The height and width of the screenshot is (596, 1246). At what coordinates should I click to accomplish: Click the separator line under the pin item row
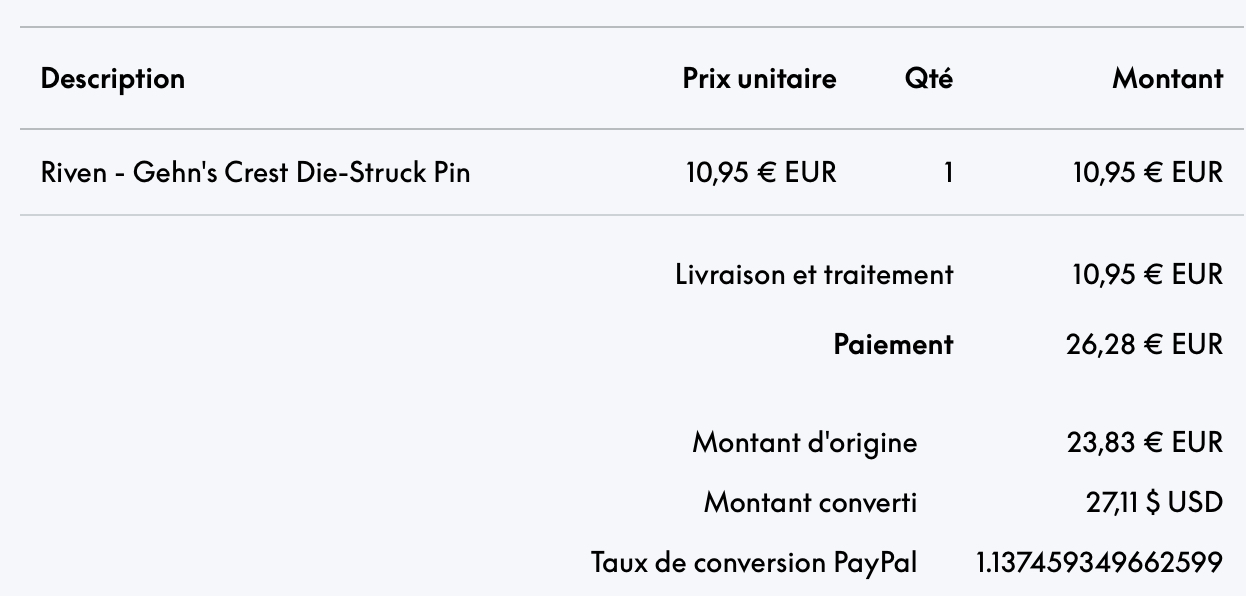point(632,215)
